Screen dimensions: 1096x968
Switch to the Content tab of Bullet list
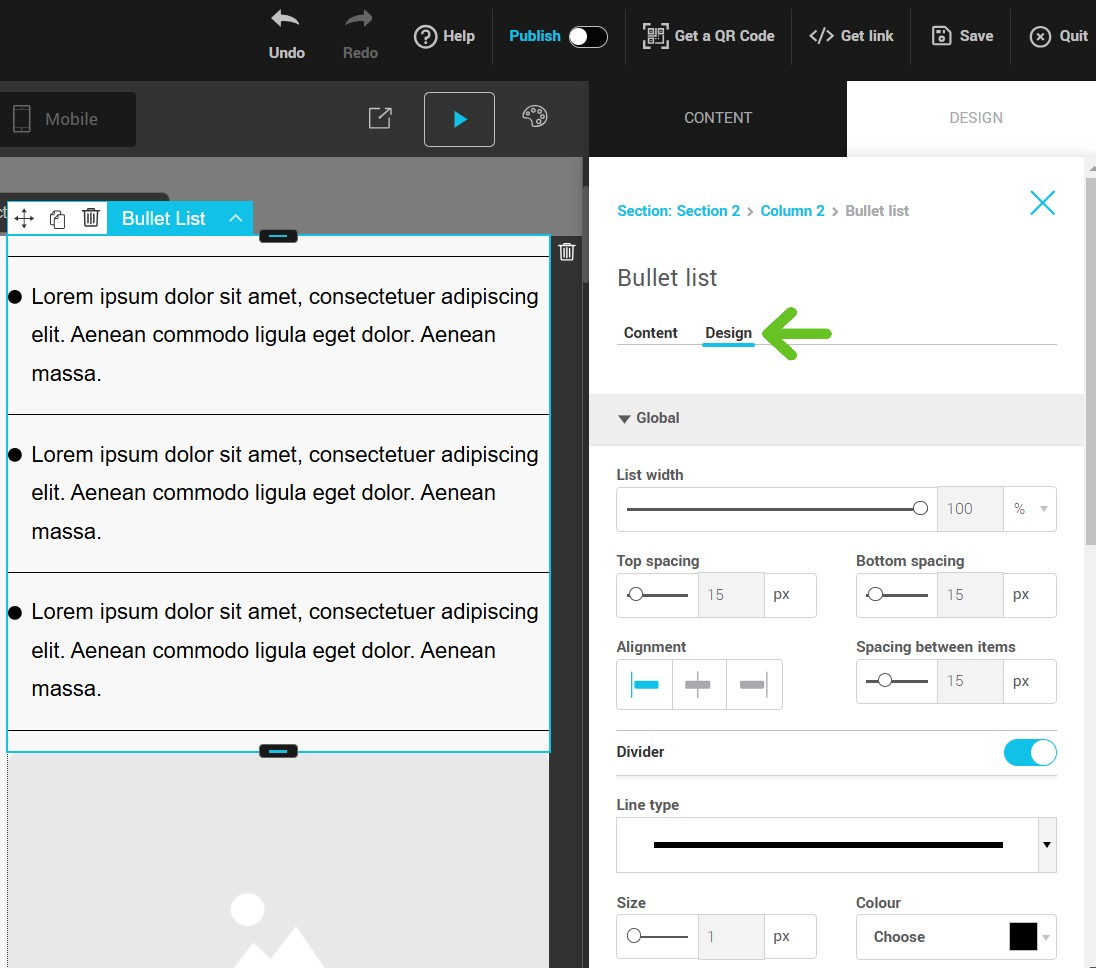pos(650,333)
